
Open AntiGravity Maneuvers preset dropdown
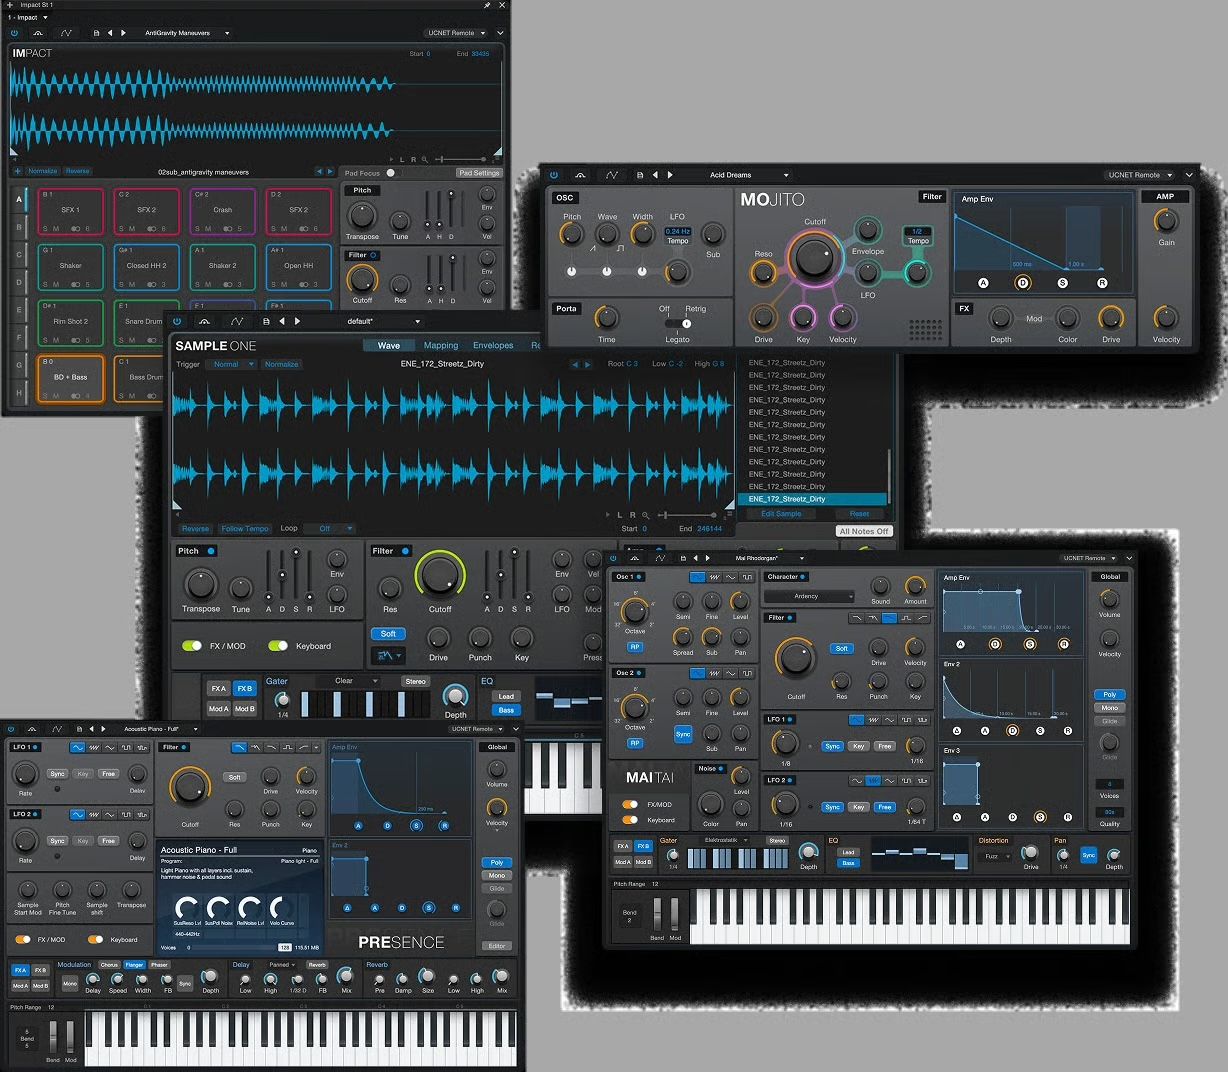click(x=187, y=33)
